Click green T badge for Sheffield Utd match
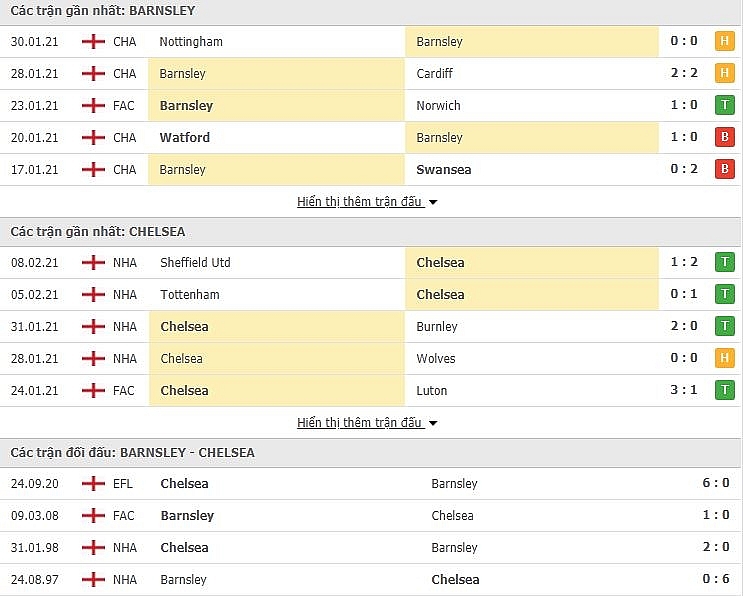Screen dimensions: 743x596 click(724, 263)
